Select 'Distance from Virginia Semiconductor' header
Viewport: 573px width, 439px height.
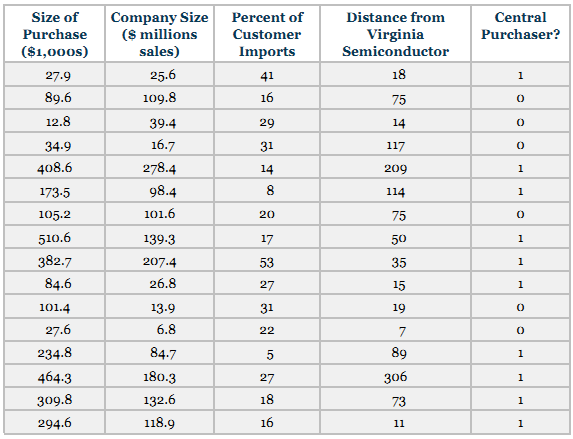click(x=395, y=34)
